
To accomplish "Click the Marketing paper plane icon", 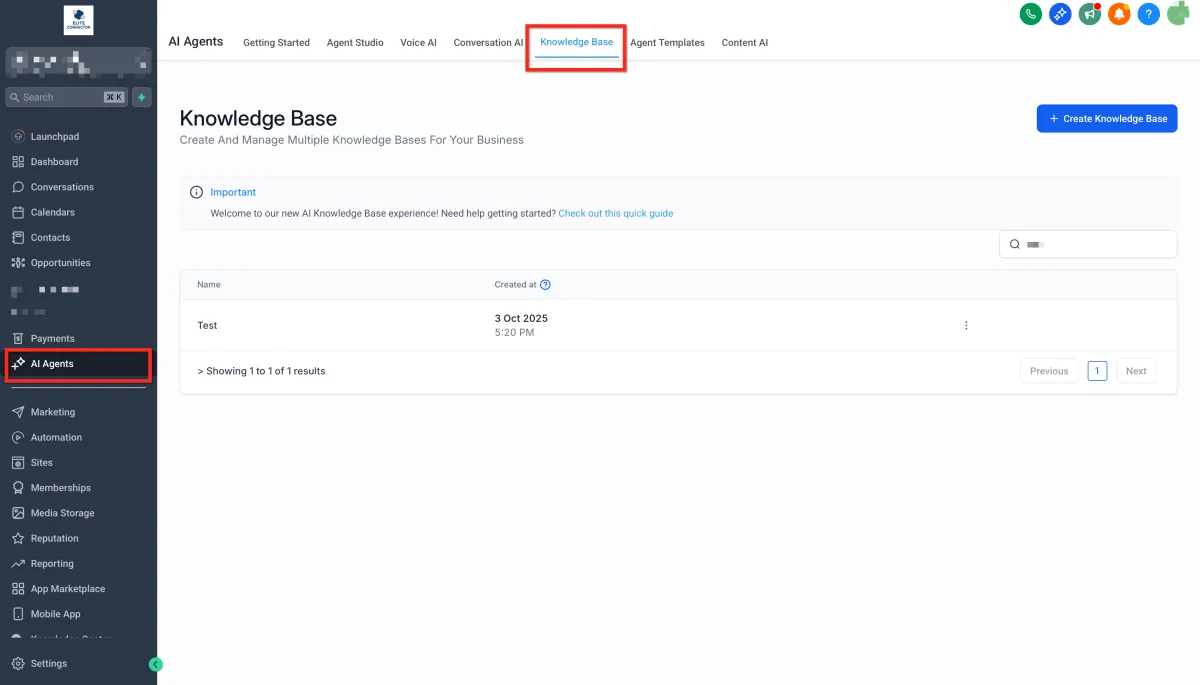I will coord(18,412).
